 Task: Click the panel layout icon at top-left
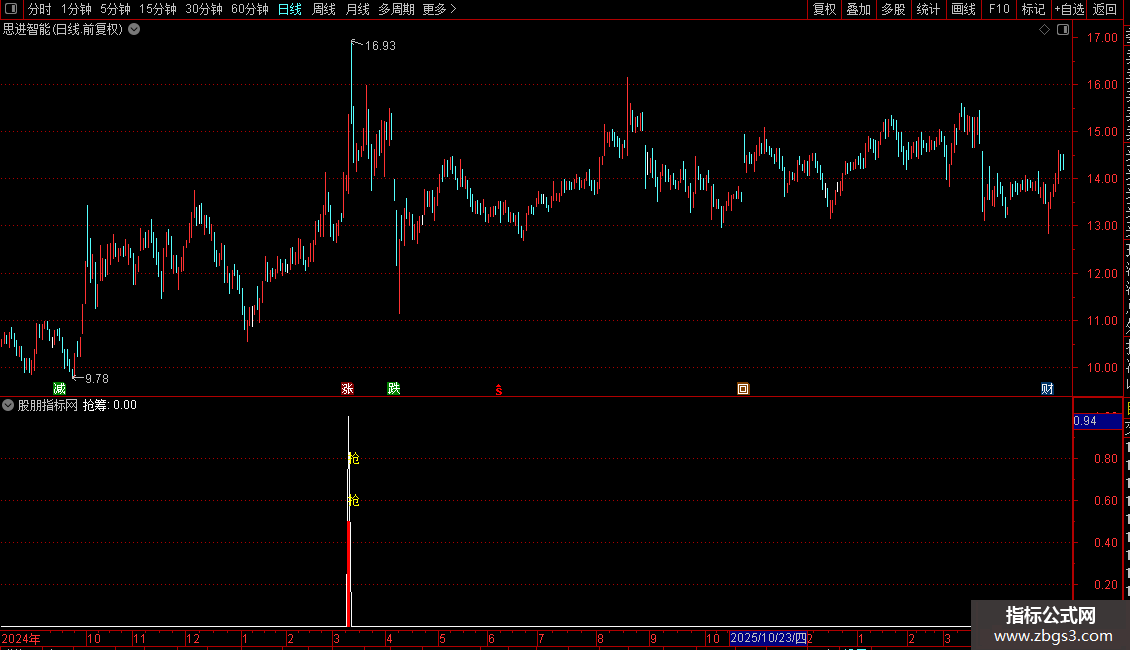tap(11, 9)
